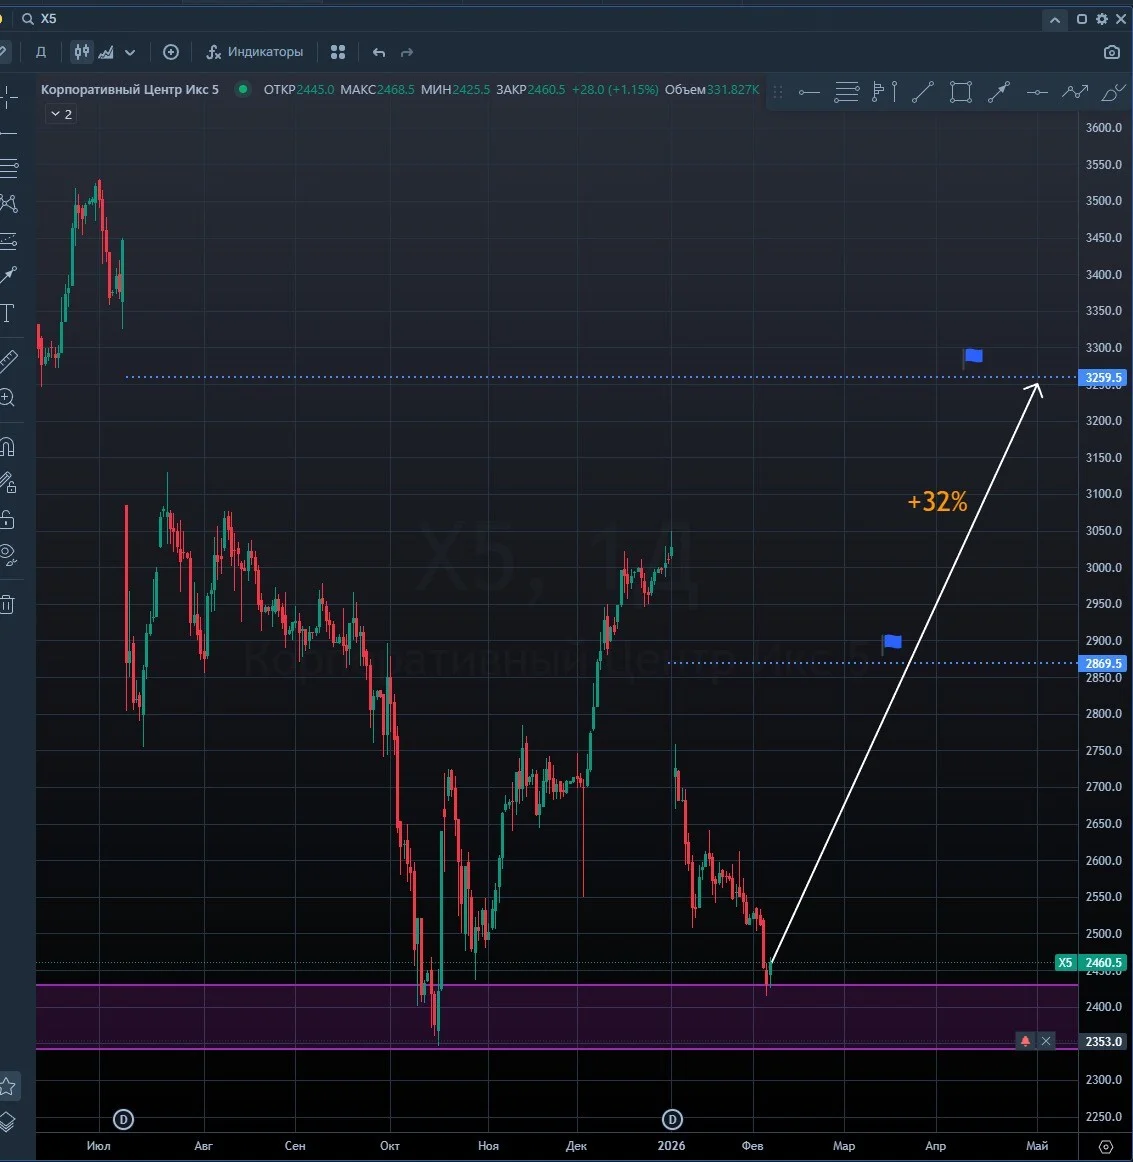Maximize the chart panel square icon
This screenshot has height=1162, width=1133.
pos(1082,19)
